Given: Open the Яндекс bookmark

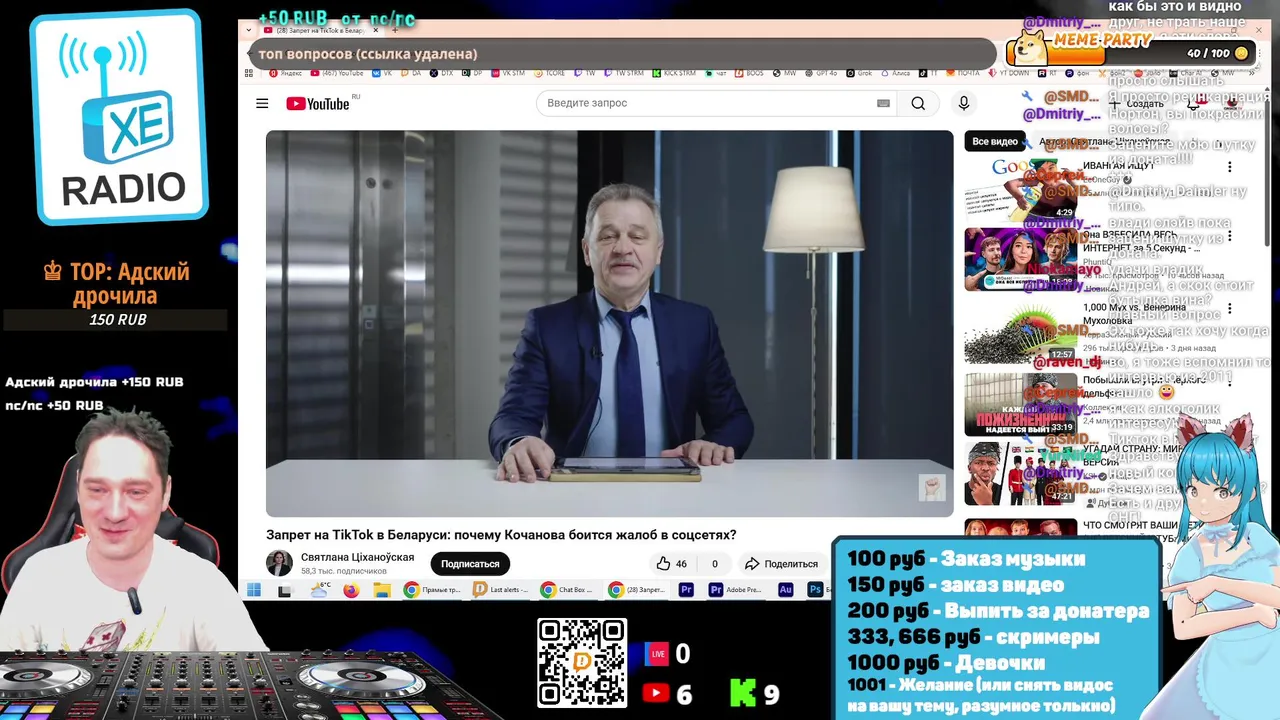Looking at the screenshot, I should (285, 73).
